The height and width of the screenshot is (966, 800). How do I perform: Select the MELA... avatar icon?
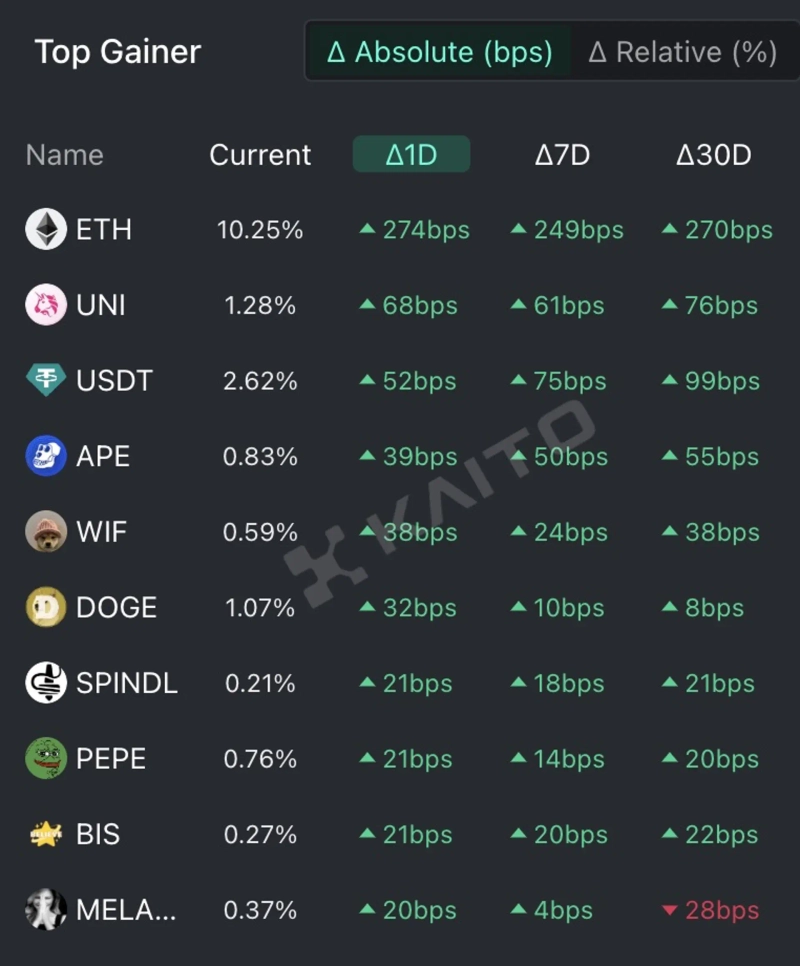click(x=46, y=910)
